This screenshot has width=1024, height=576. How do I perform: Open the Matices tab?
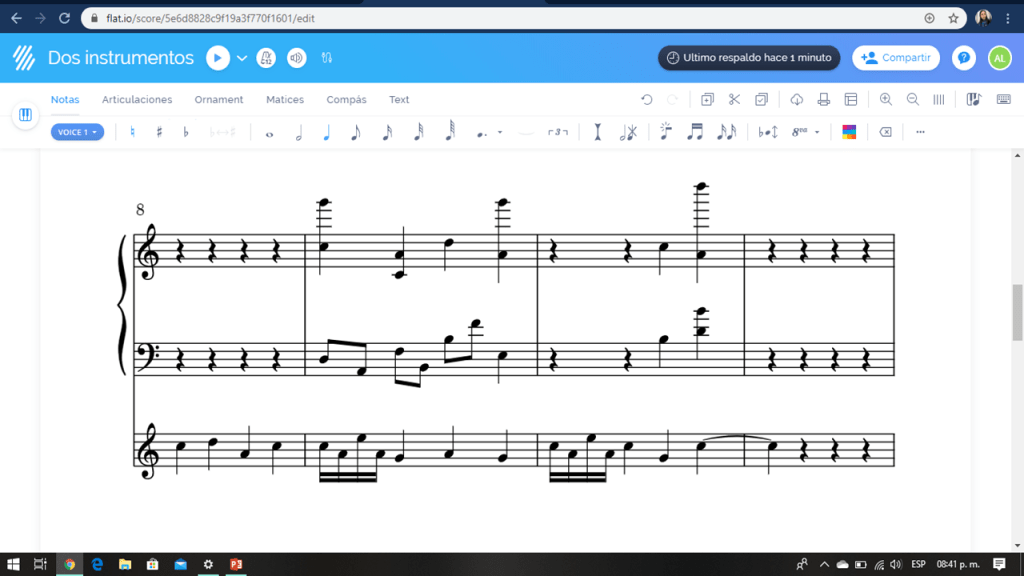click(x=285, y=100)
